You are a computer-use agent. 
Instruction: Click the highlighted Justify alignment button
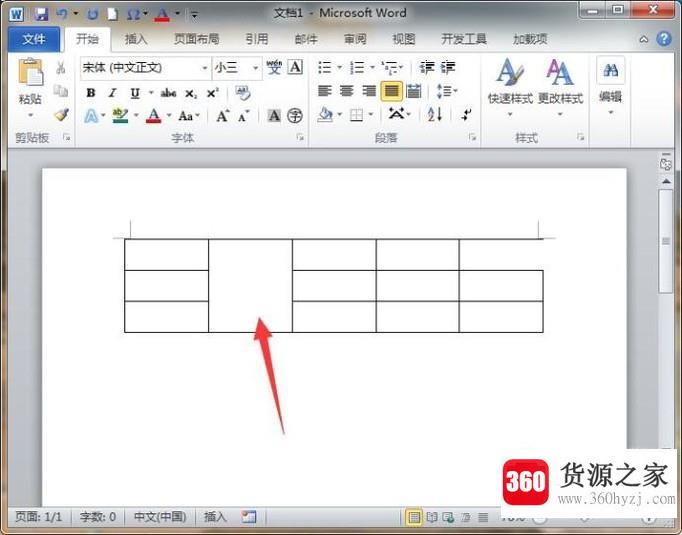point(391,91)
